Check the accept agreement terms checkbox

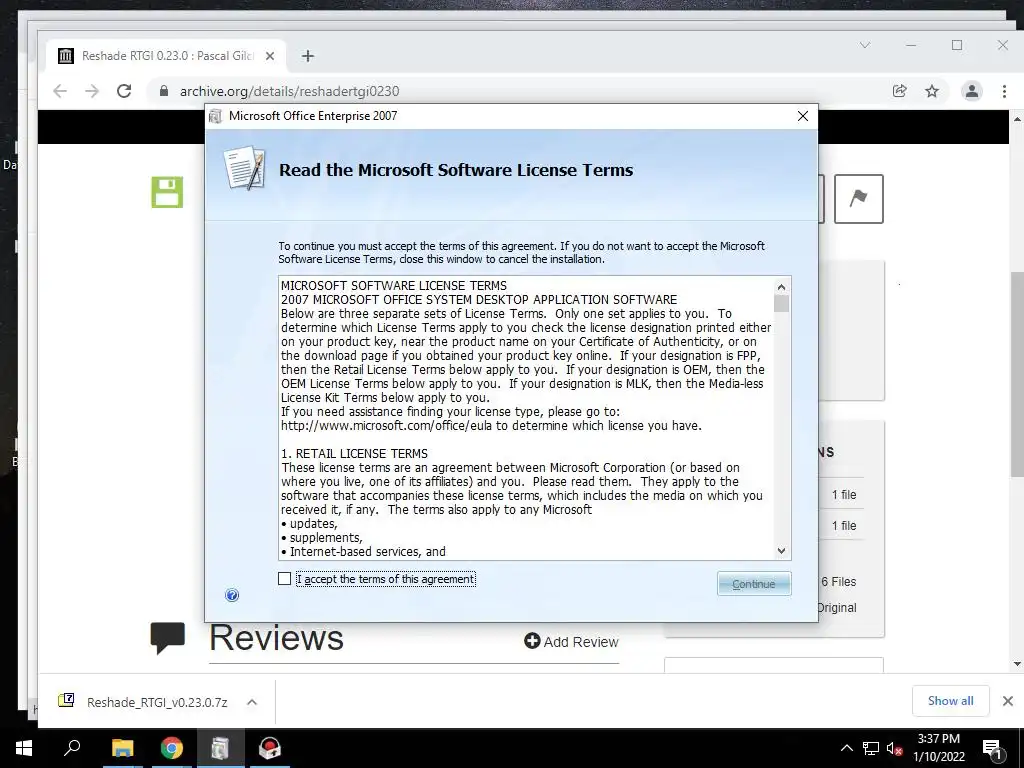[x=284, y=579]
